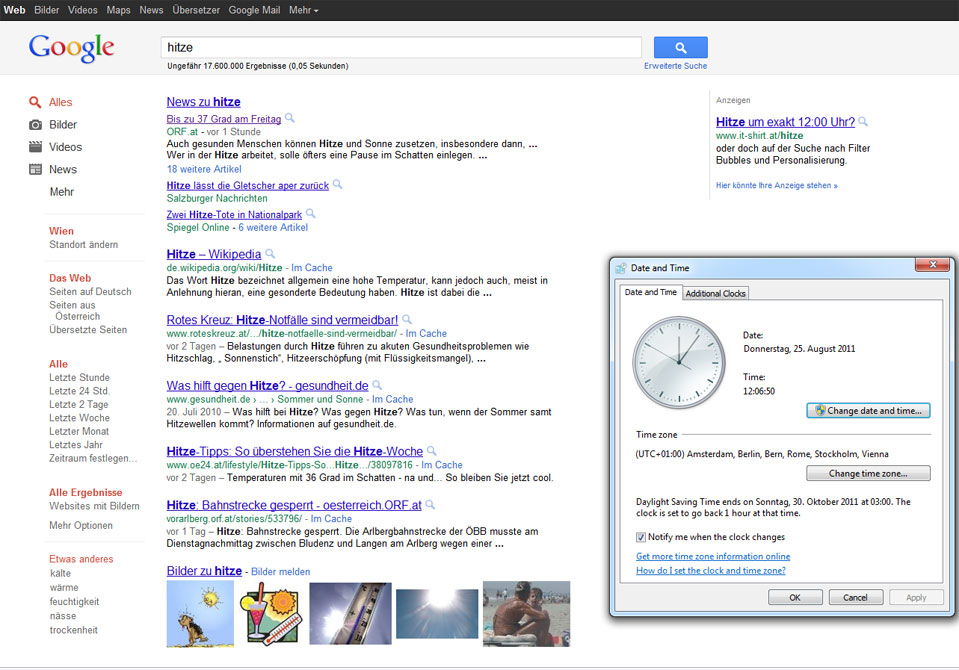The image size is (959, 670).
Task: Preview magnifier next to gesundheit.de result
Action: pyautogui.click(x=377, y=385)
